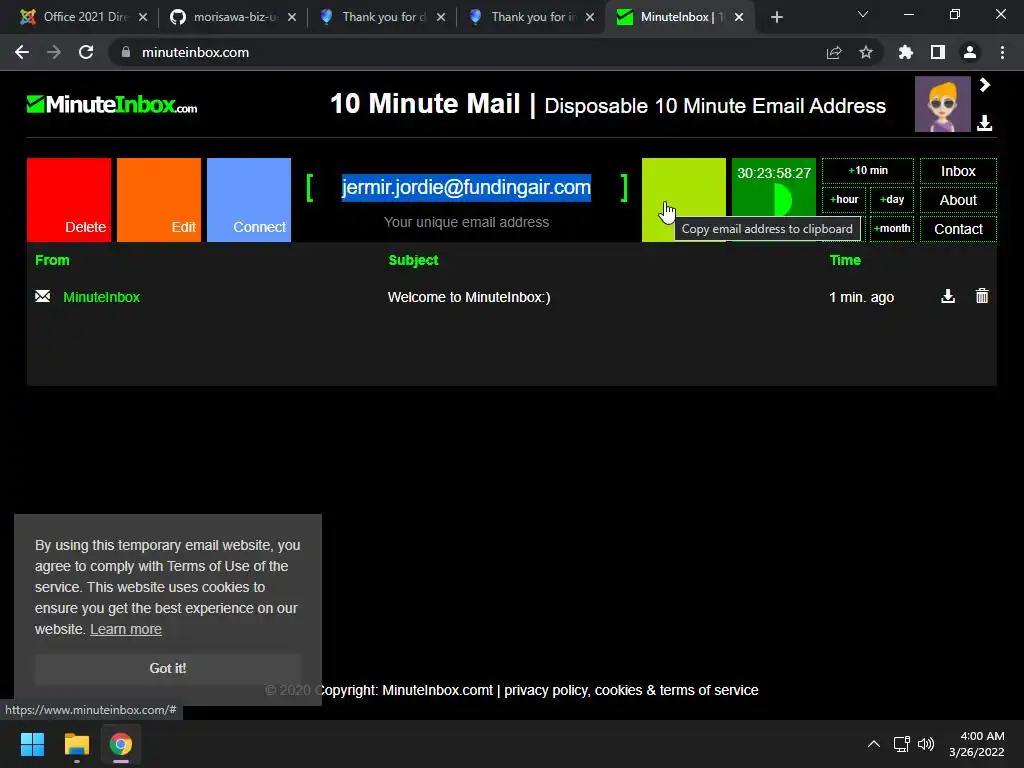Share this page using the share icon
Image resolution: width=1024 pixels, height=768 pixels.
pyautogui.click(x=833, y=52)
